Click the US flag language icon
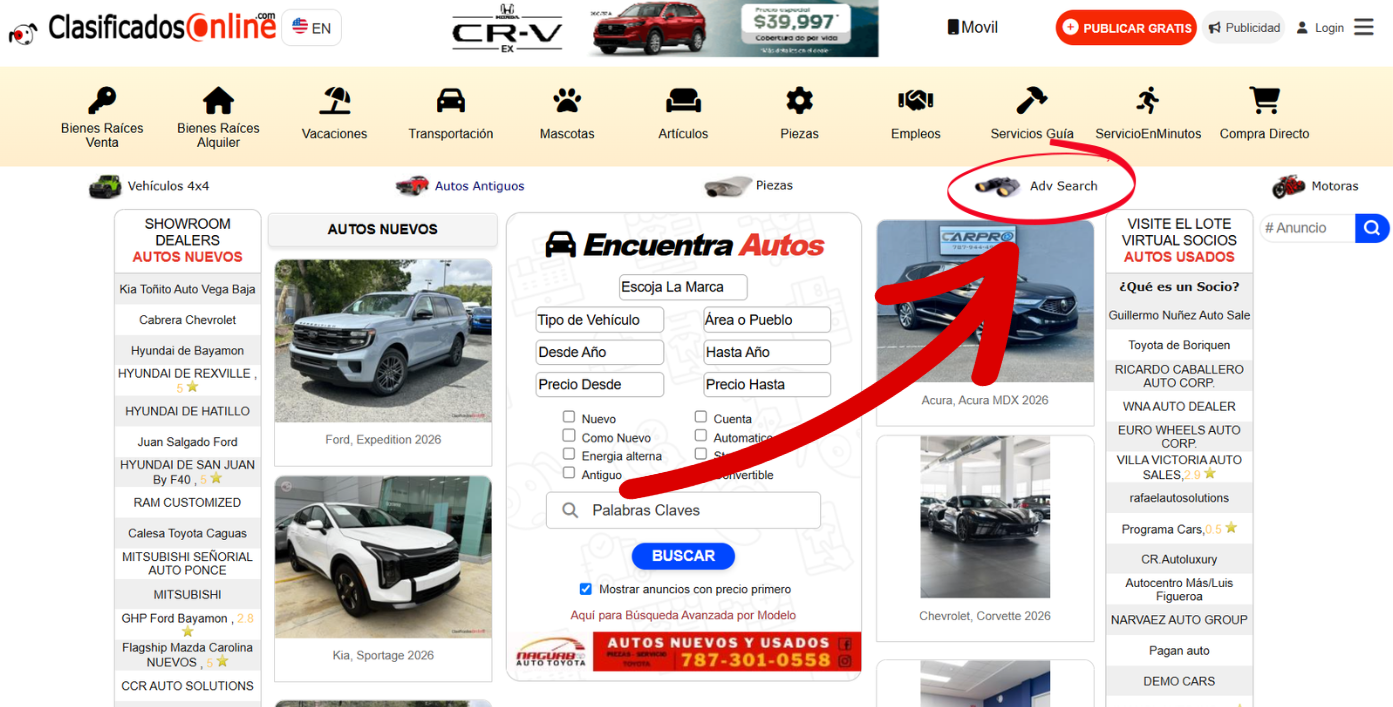The height and width of the screenshot is (707, 1393). pyautogui.click(x=300, y=27)
